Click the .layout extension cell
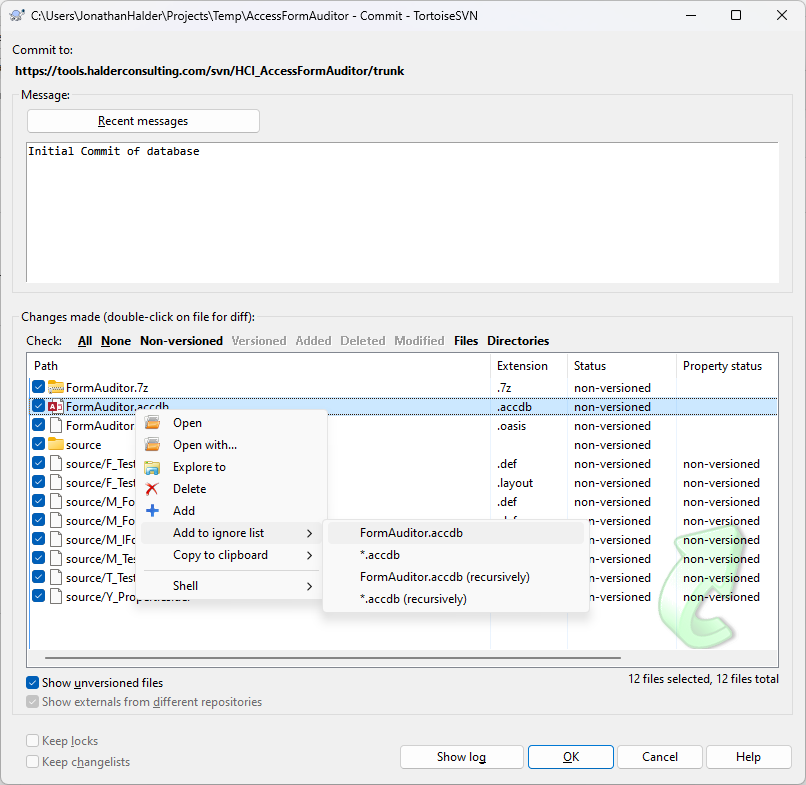This screenshot has height=785, width=806. (515, 483)
